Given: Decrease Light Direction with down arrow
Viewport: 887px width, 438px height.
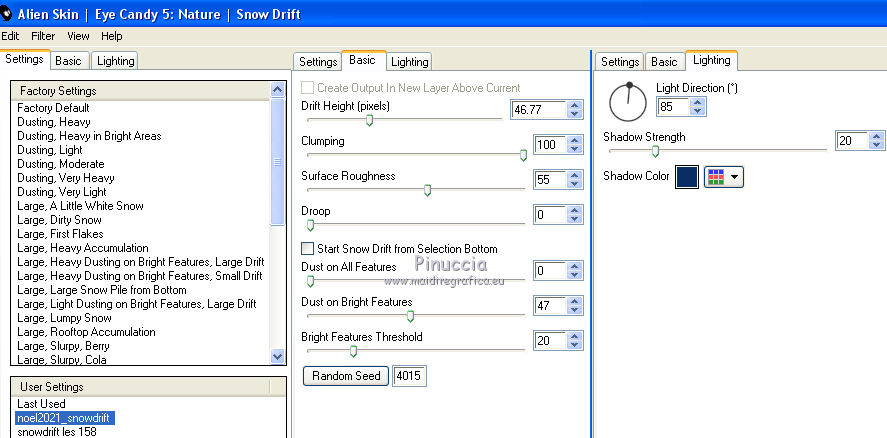Looking at the screenshot, I should click(697, 111).
